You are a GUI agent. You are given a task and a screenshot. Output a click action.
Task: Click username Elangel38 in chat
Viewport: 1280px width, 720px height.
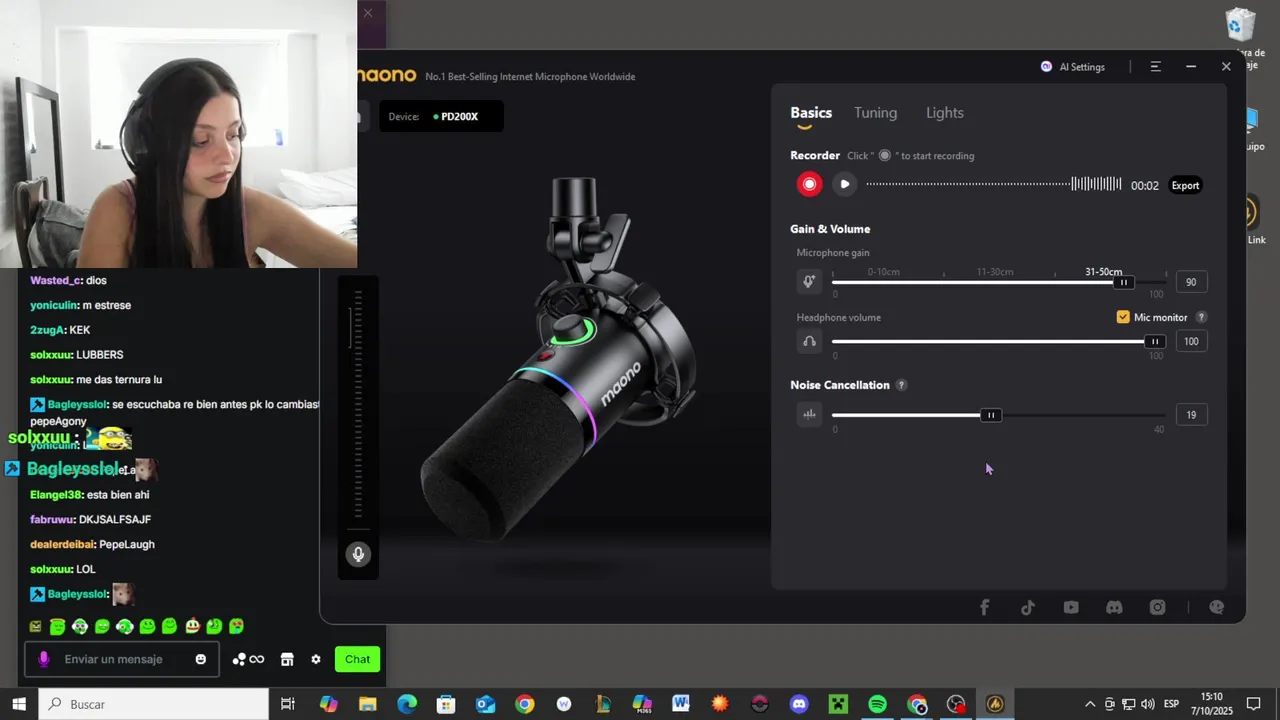(56, 495)
